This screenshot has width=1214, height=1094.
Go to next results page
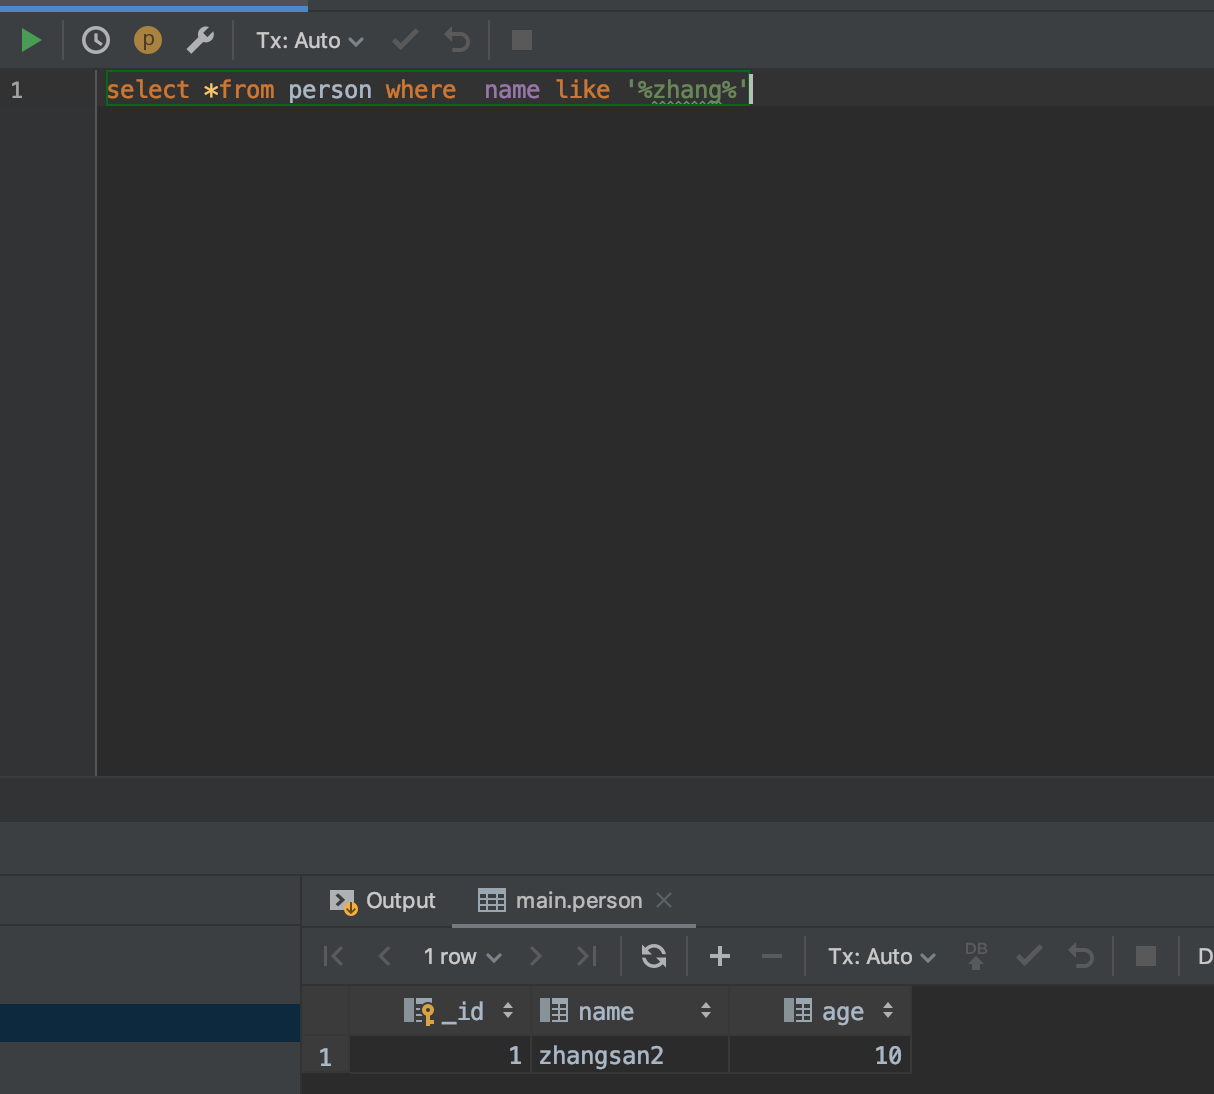(x=536, y=956)
